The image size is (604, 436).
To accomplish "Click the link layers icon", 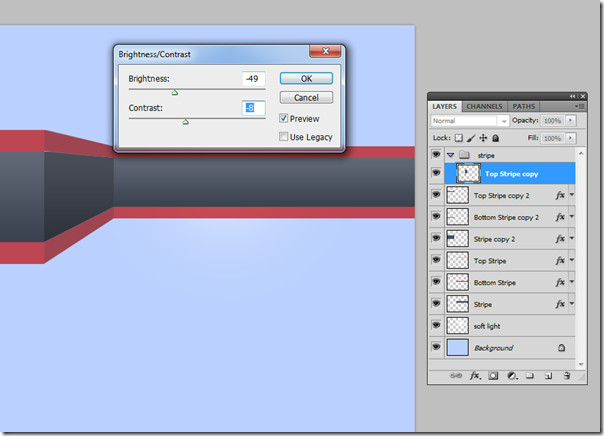I will point(456,376).
